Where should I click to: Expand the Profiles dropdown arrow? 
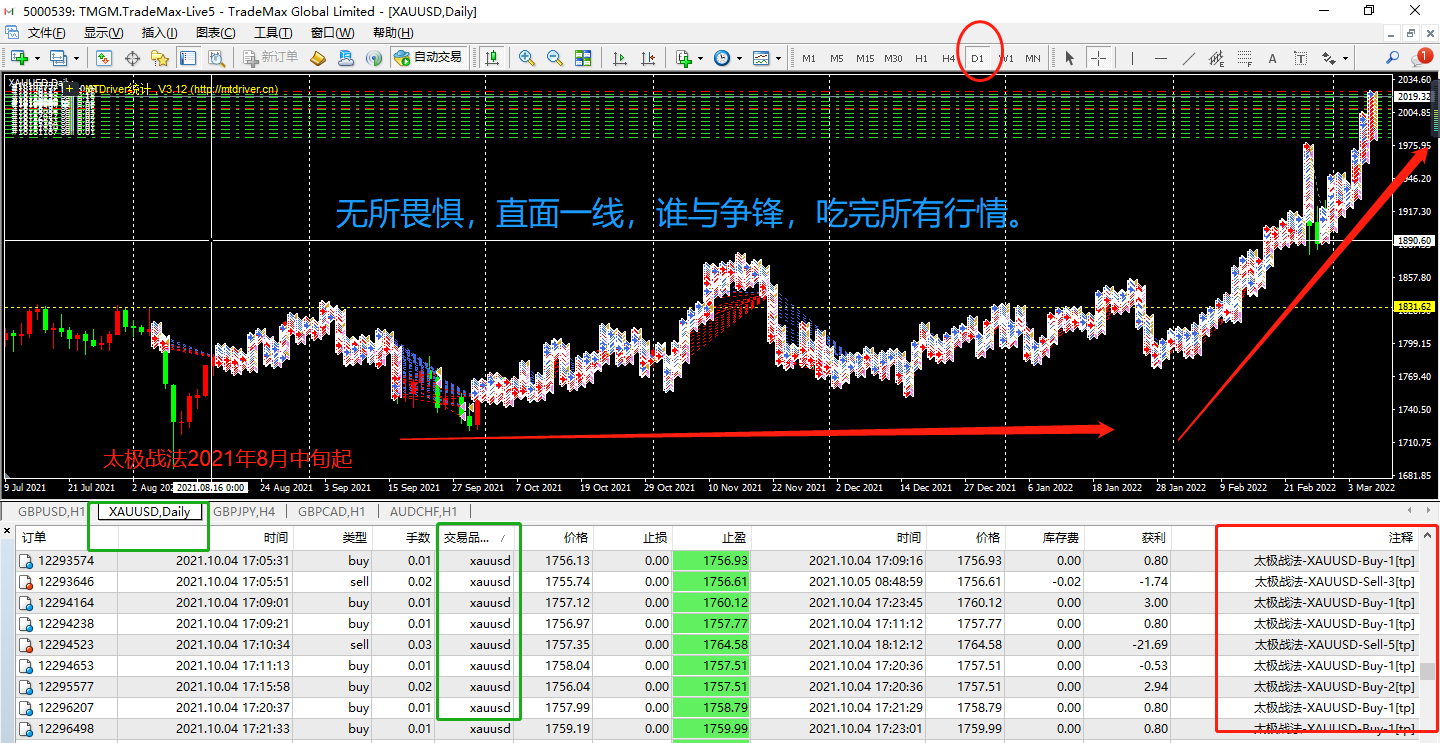(x=75, y=58)
